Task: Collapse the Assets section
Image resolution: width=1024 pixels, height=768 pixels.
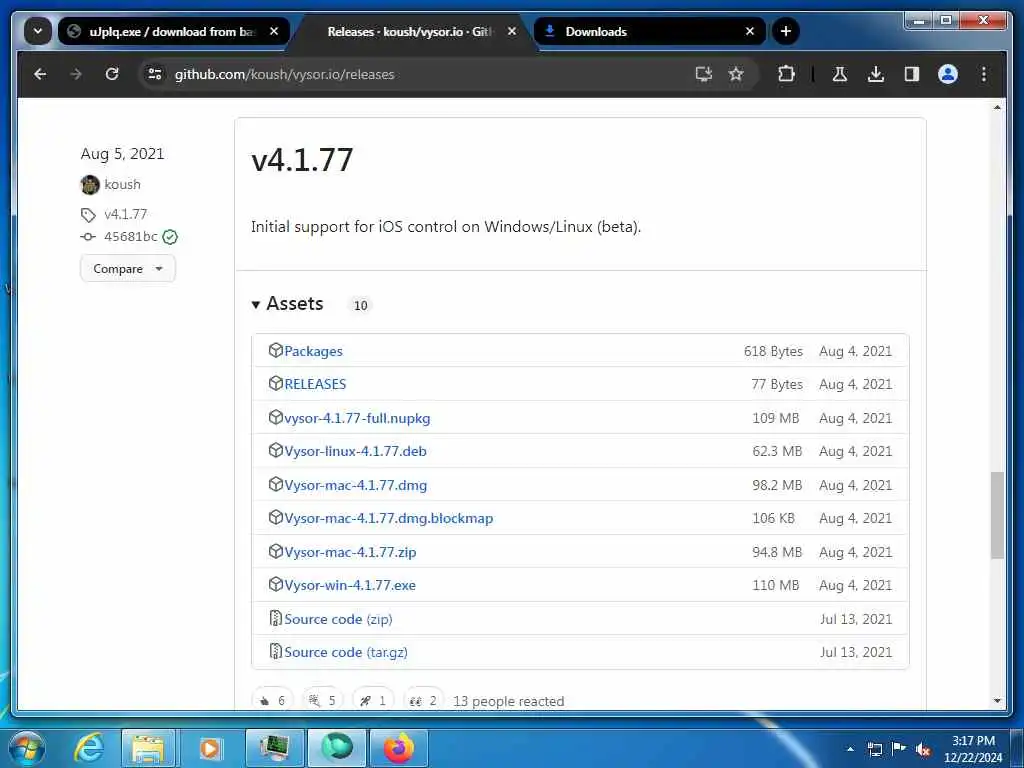Action: [288, 304]
